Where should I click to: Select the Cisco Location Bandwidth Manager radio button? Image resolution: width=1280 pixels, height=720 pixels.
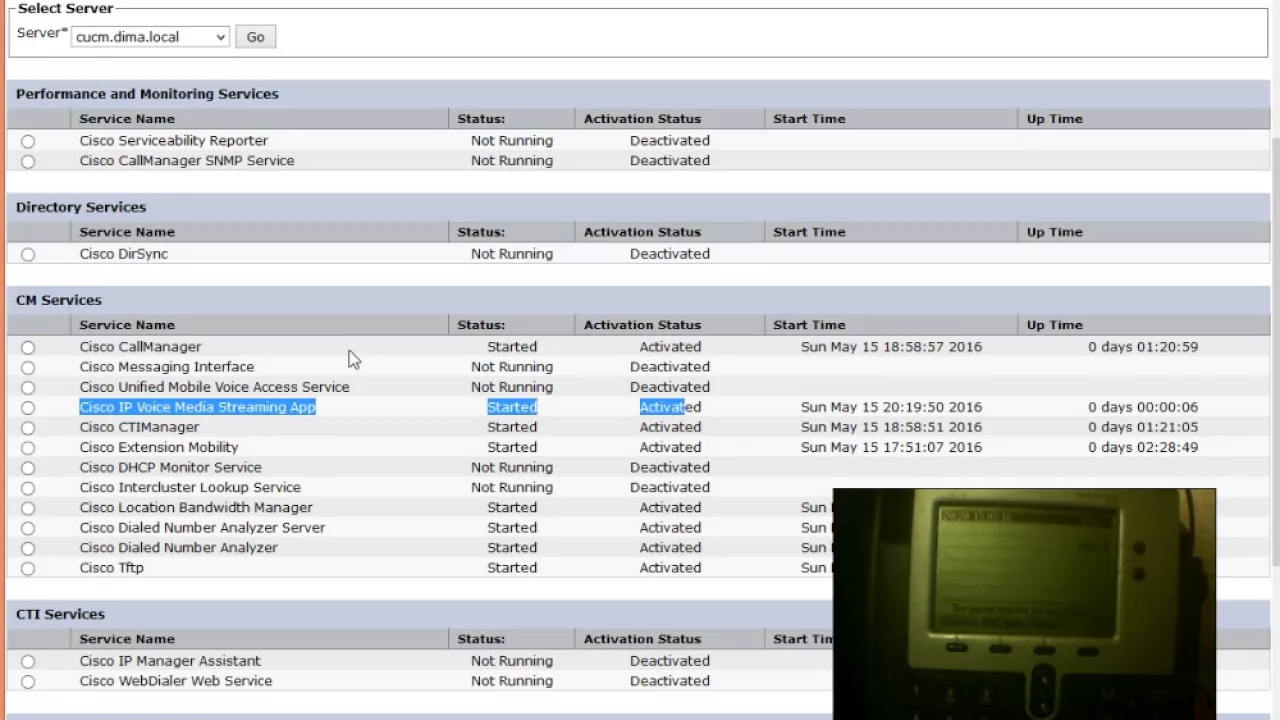coord(28,508)
